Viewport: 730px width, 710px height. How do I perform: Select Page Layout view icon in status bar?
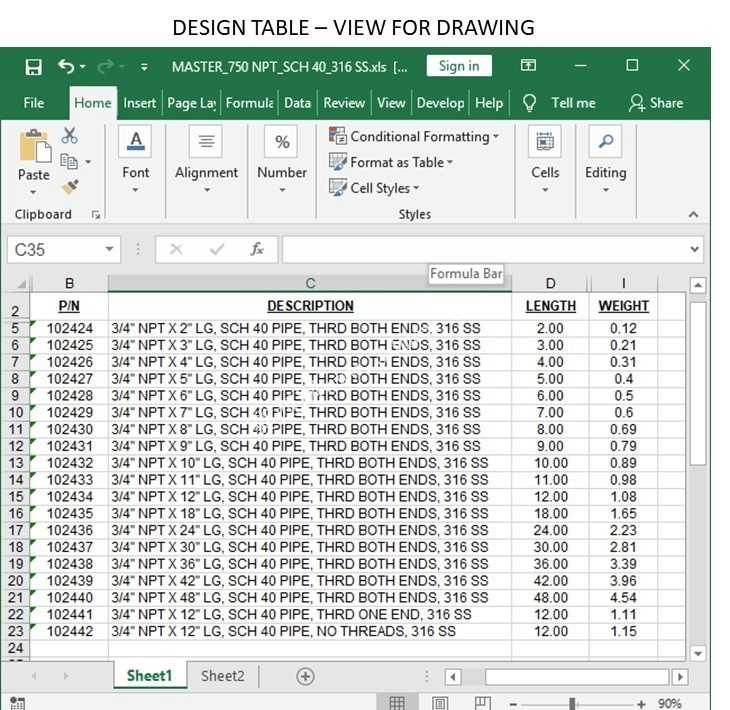tap(439, 703)
